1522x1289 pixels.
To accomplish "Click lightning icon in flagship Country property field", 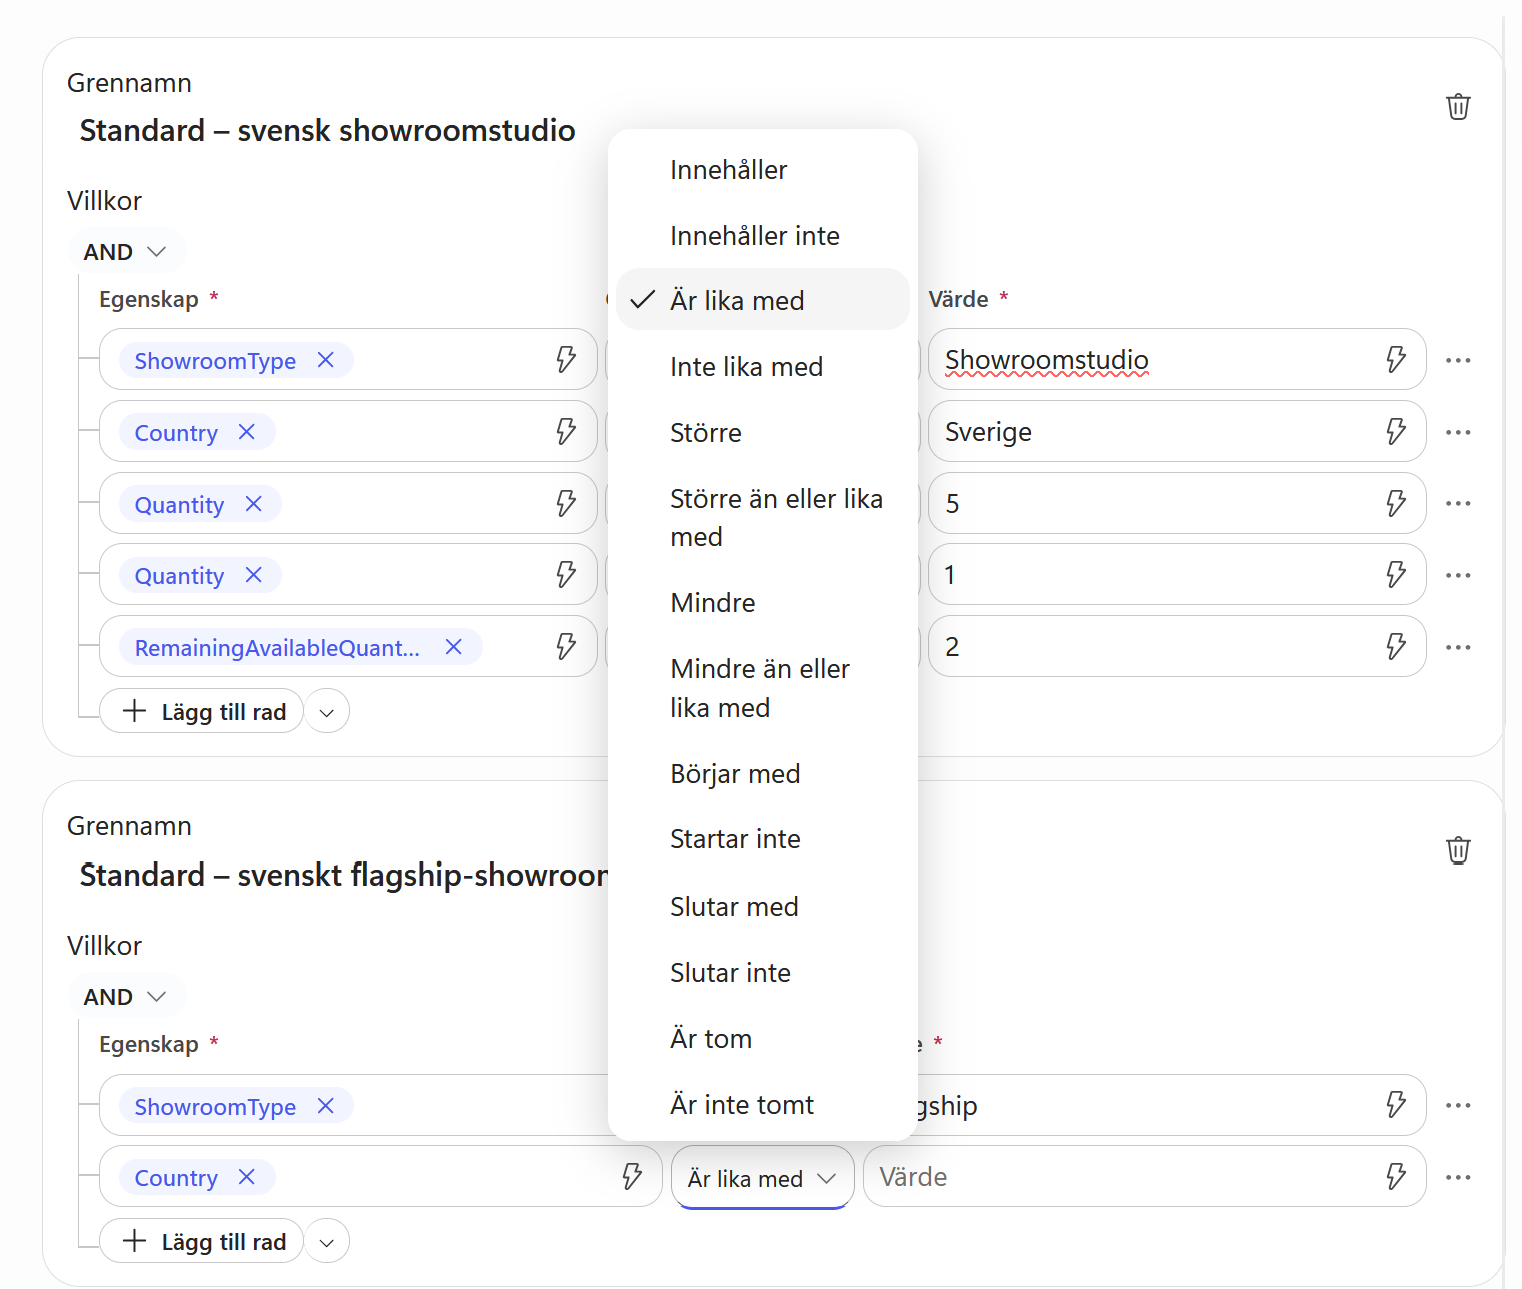I will pyautogui.click(x=632, y=1176).
